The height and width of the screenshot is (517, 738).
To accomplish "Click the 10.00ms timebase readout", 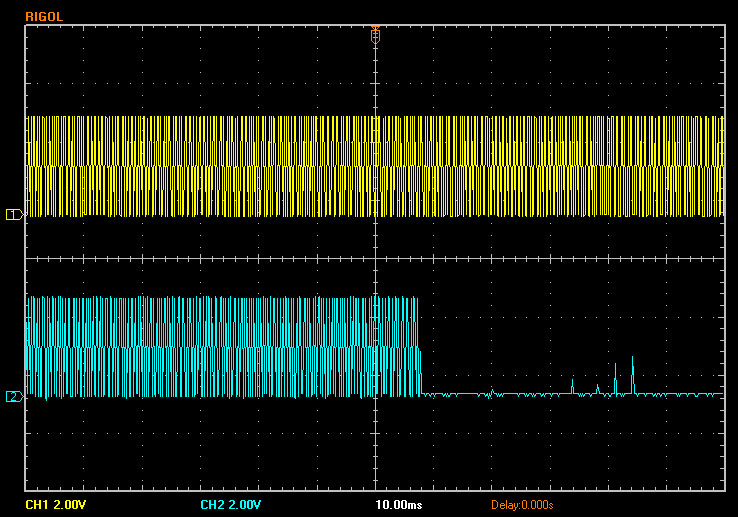I will click(x=398, y=504).
